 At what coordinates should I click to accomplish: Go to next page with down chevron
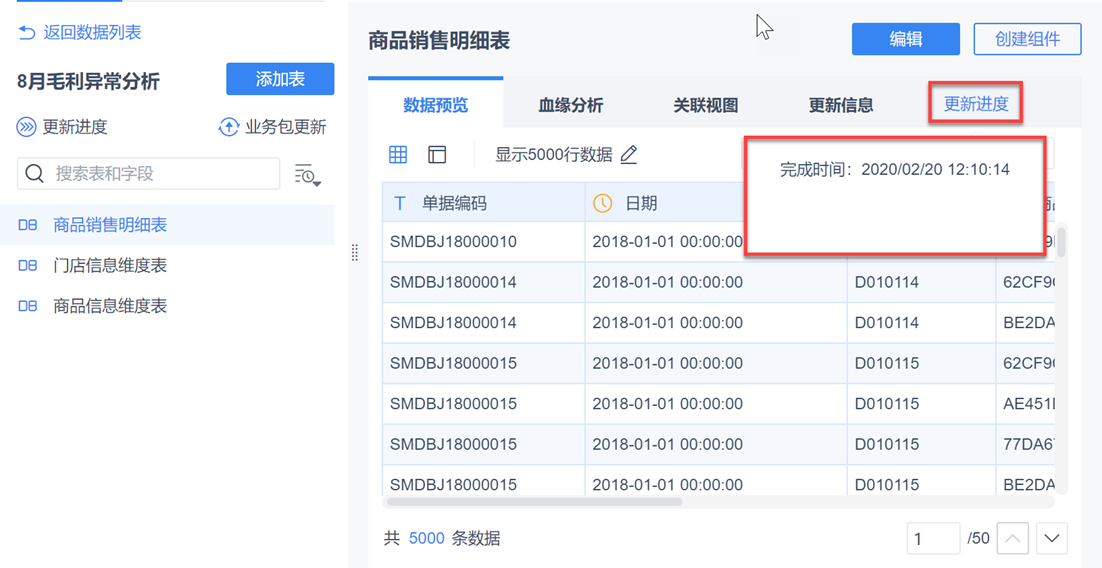coord(1052,539)
